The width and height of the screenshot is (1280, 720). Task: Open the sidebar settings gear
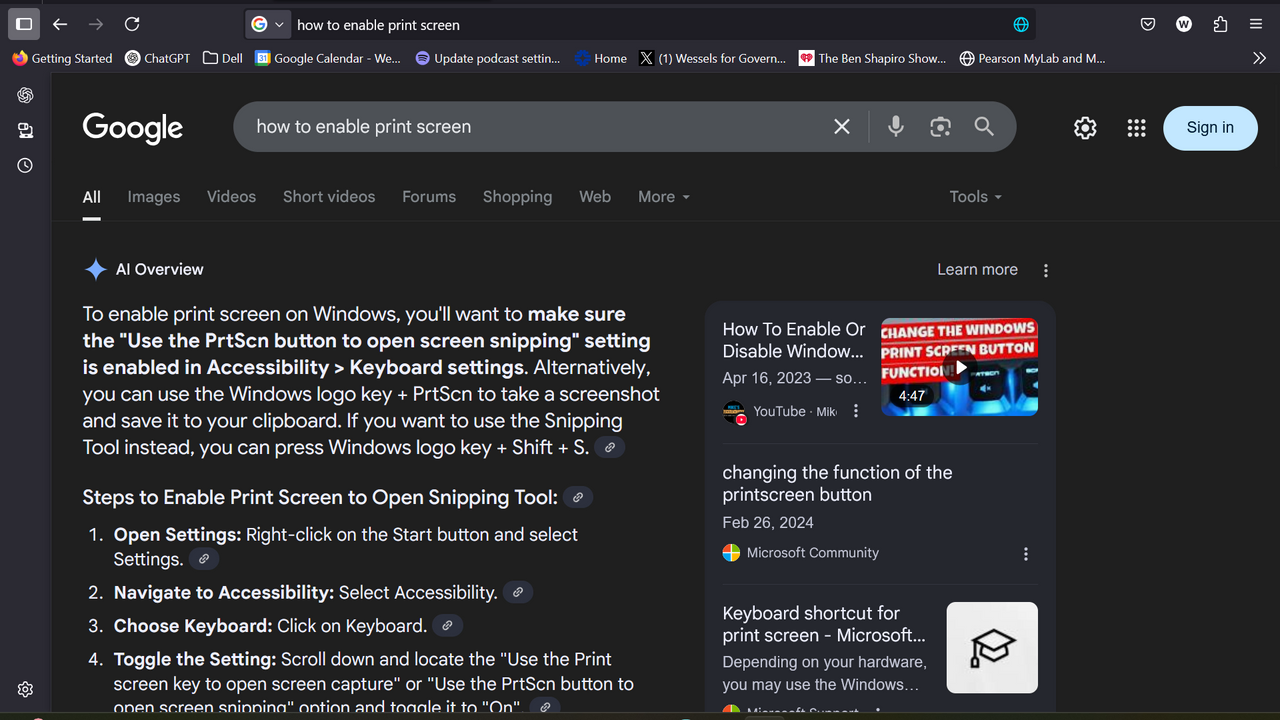[26, 689]
